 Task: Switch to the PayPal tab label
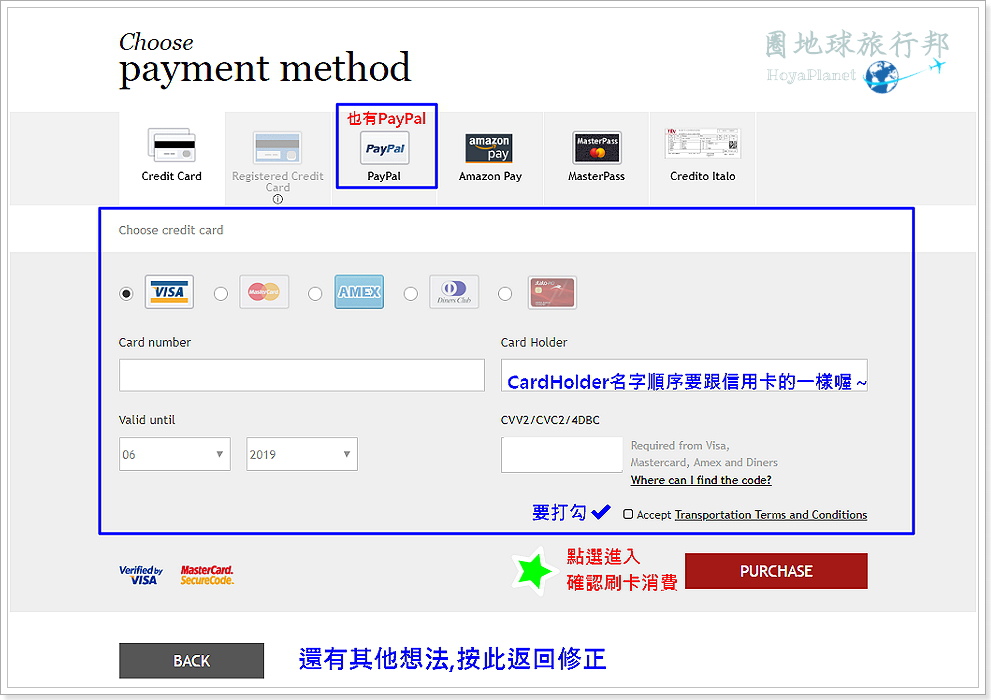coord(384,176)
